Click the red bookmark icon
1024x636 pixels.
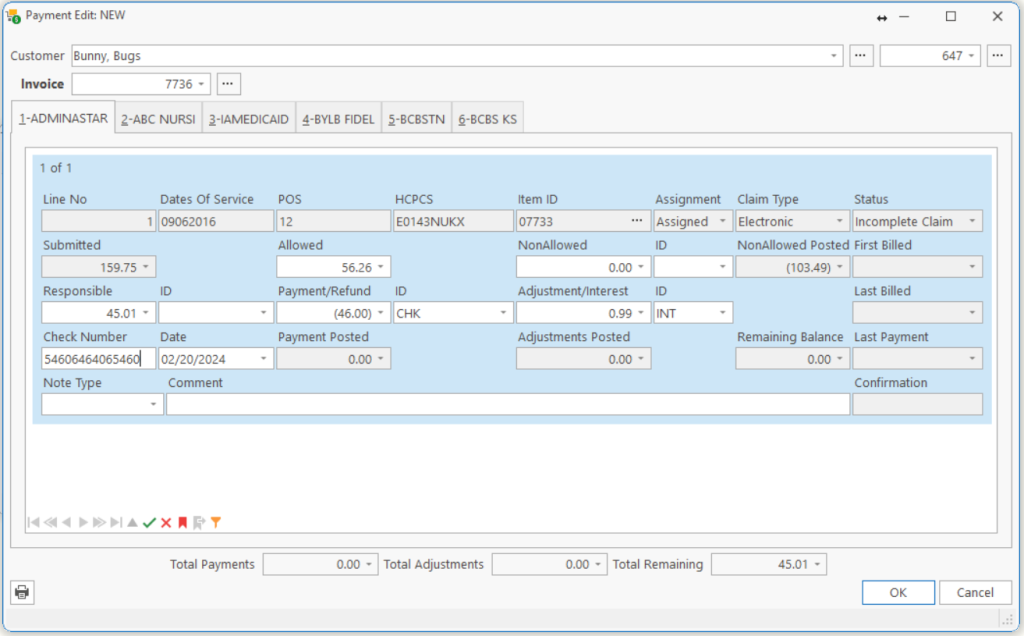coord(183,522)
